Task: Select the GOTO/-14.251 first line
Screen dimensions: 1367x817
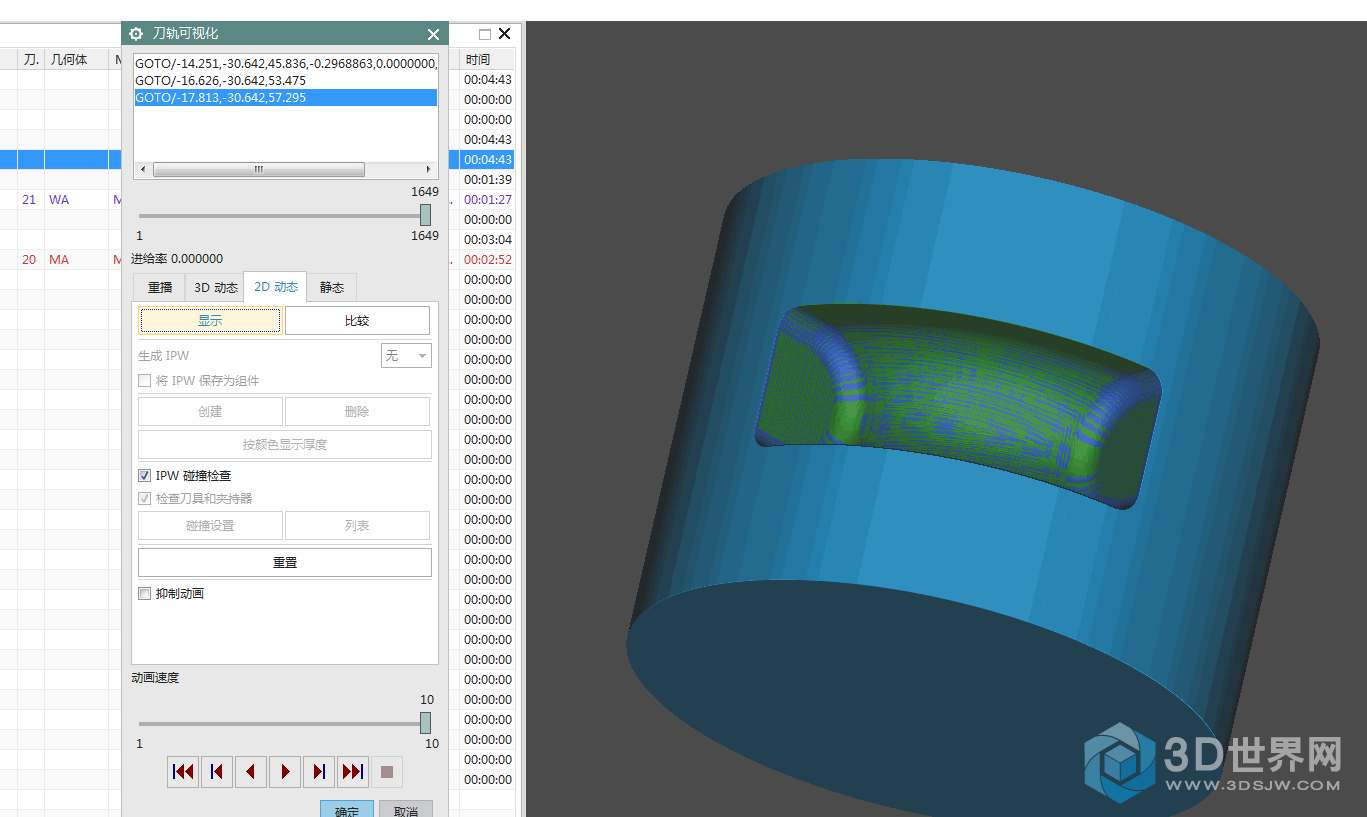Action: click(x=286, y=63)
